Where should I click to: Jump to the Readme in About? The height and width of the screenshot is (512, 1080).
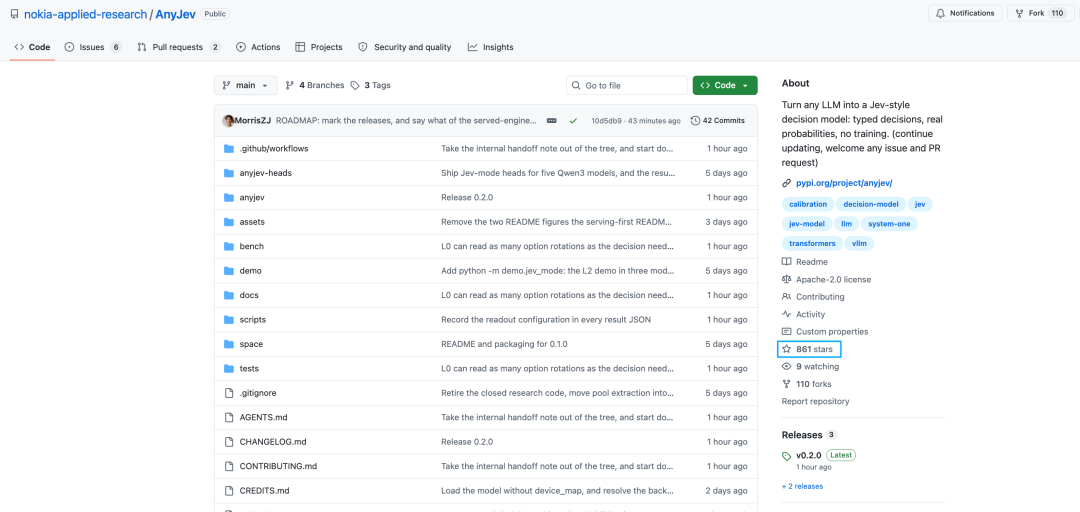click(804, 262)
